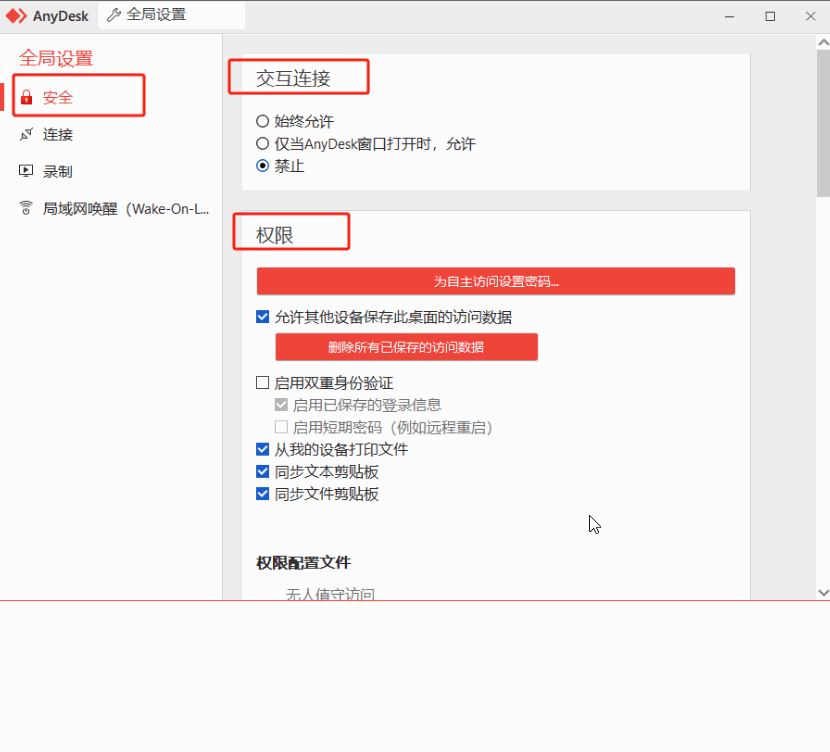The image size is (830, 752).
Task: Click the scrollbar down arrow
Action: click(x=823, y=592)
